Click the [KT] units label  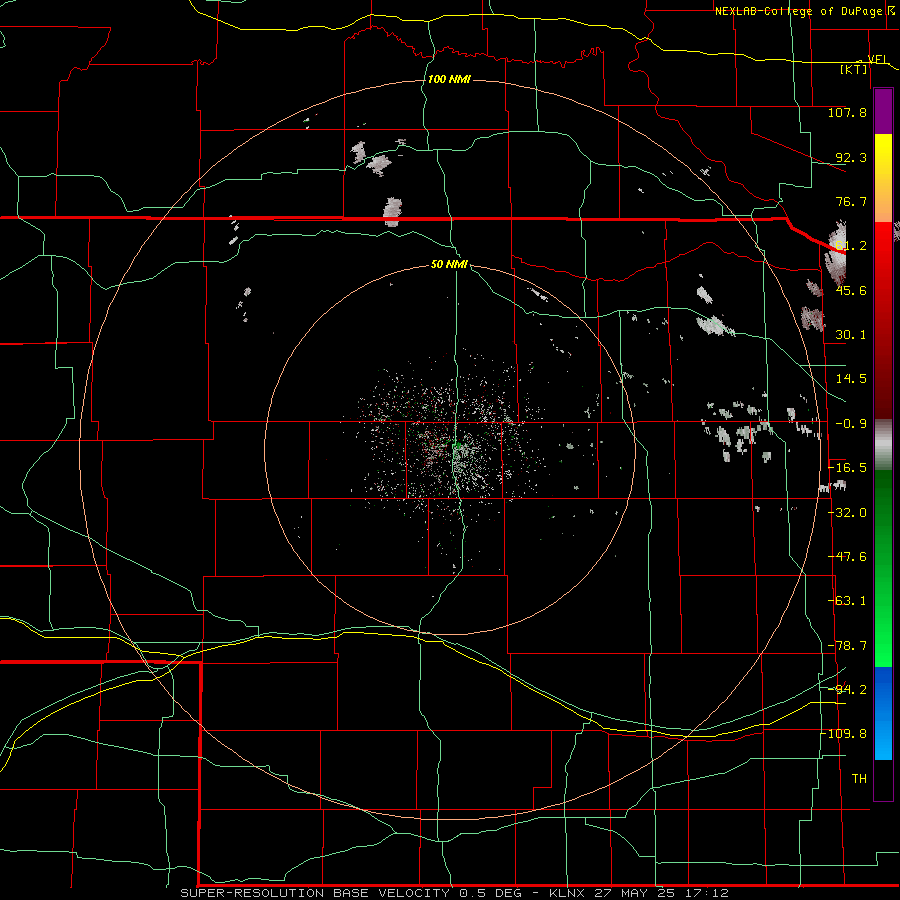pos(854,69)
